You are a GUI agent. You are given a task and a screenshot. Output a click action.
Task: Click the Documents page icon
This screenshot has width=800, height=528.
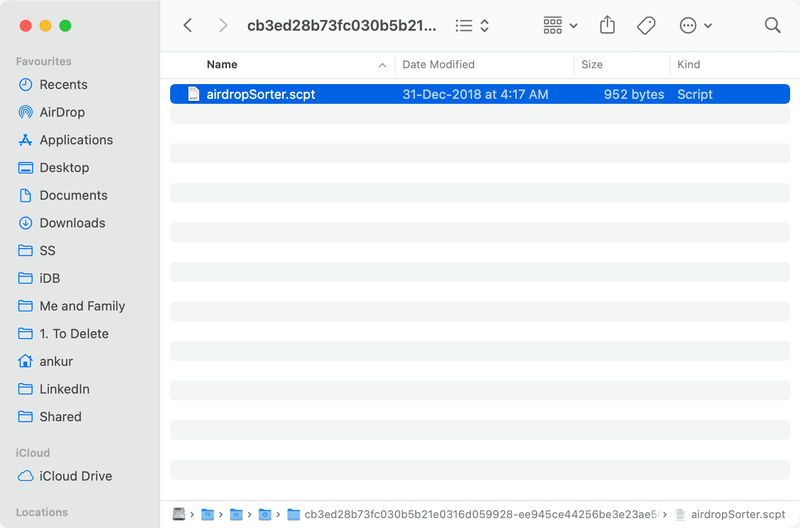(x=26, y=195)
